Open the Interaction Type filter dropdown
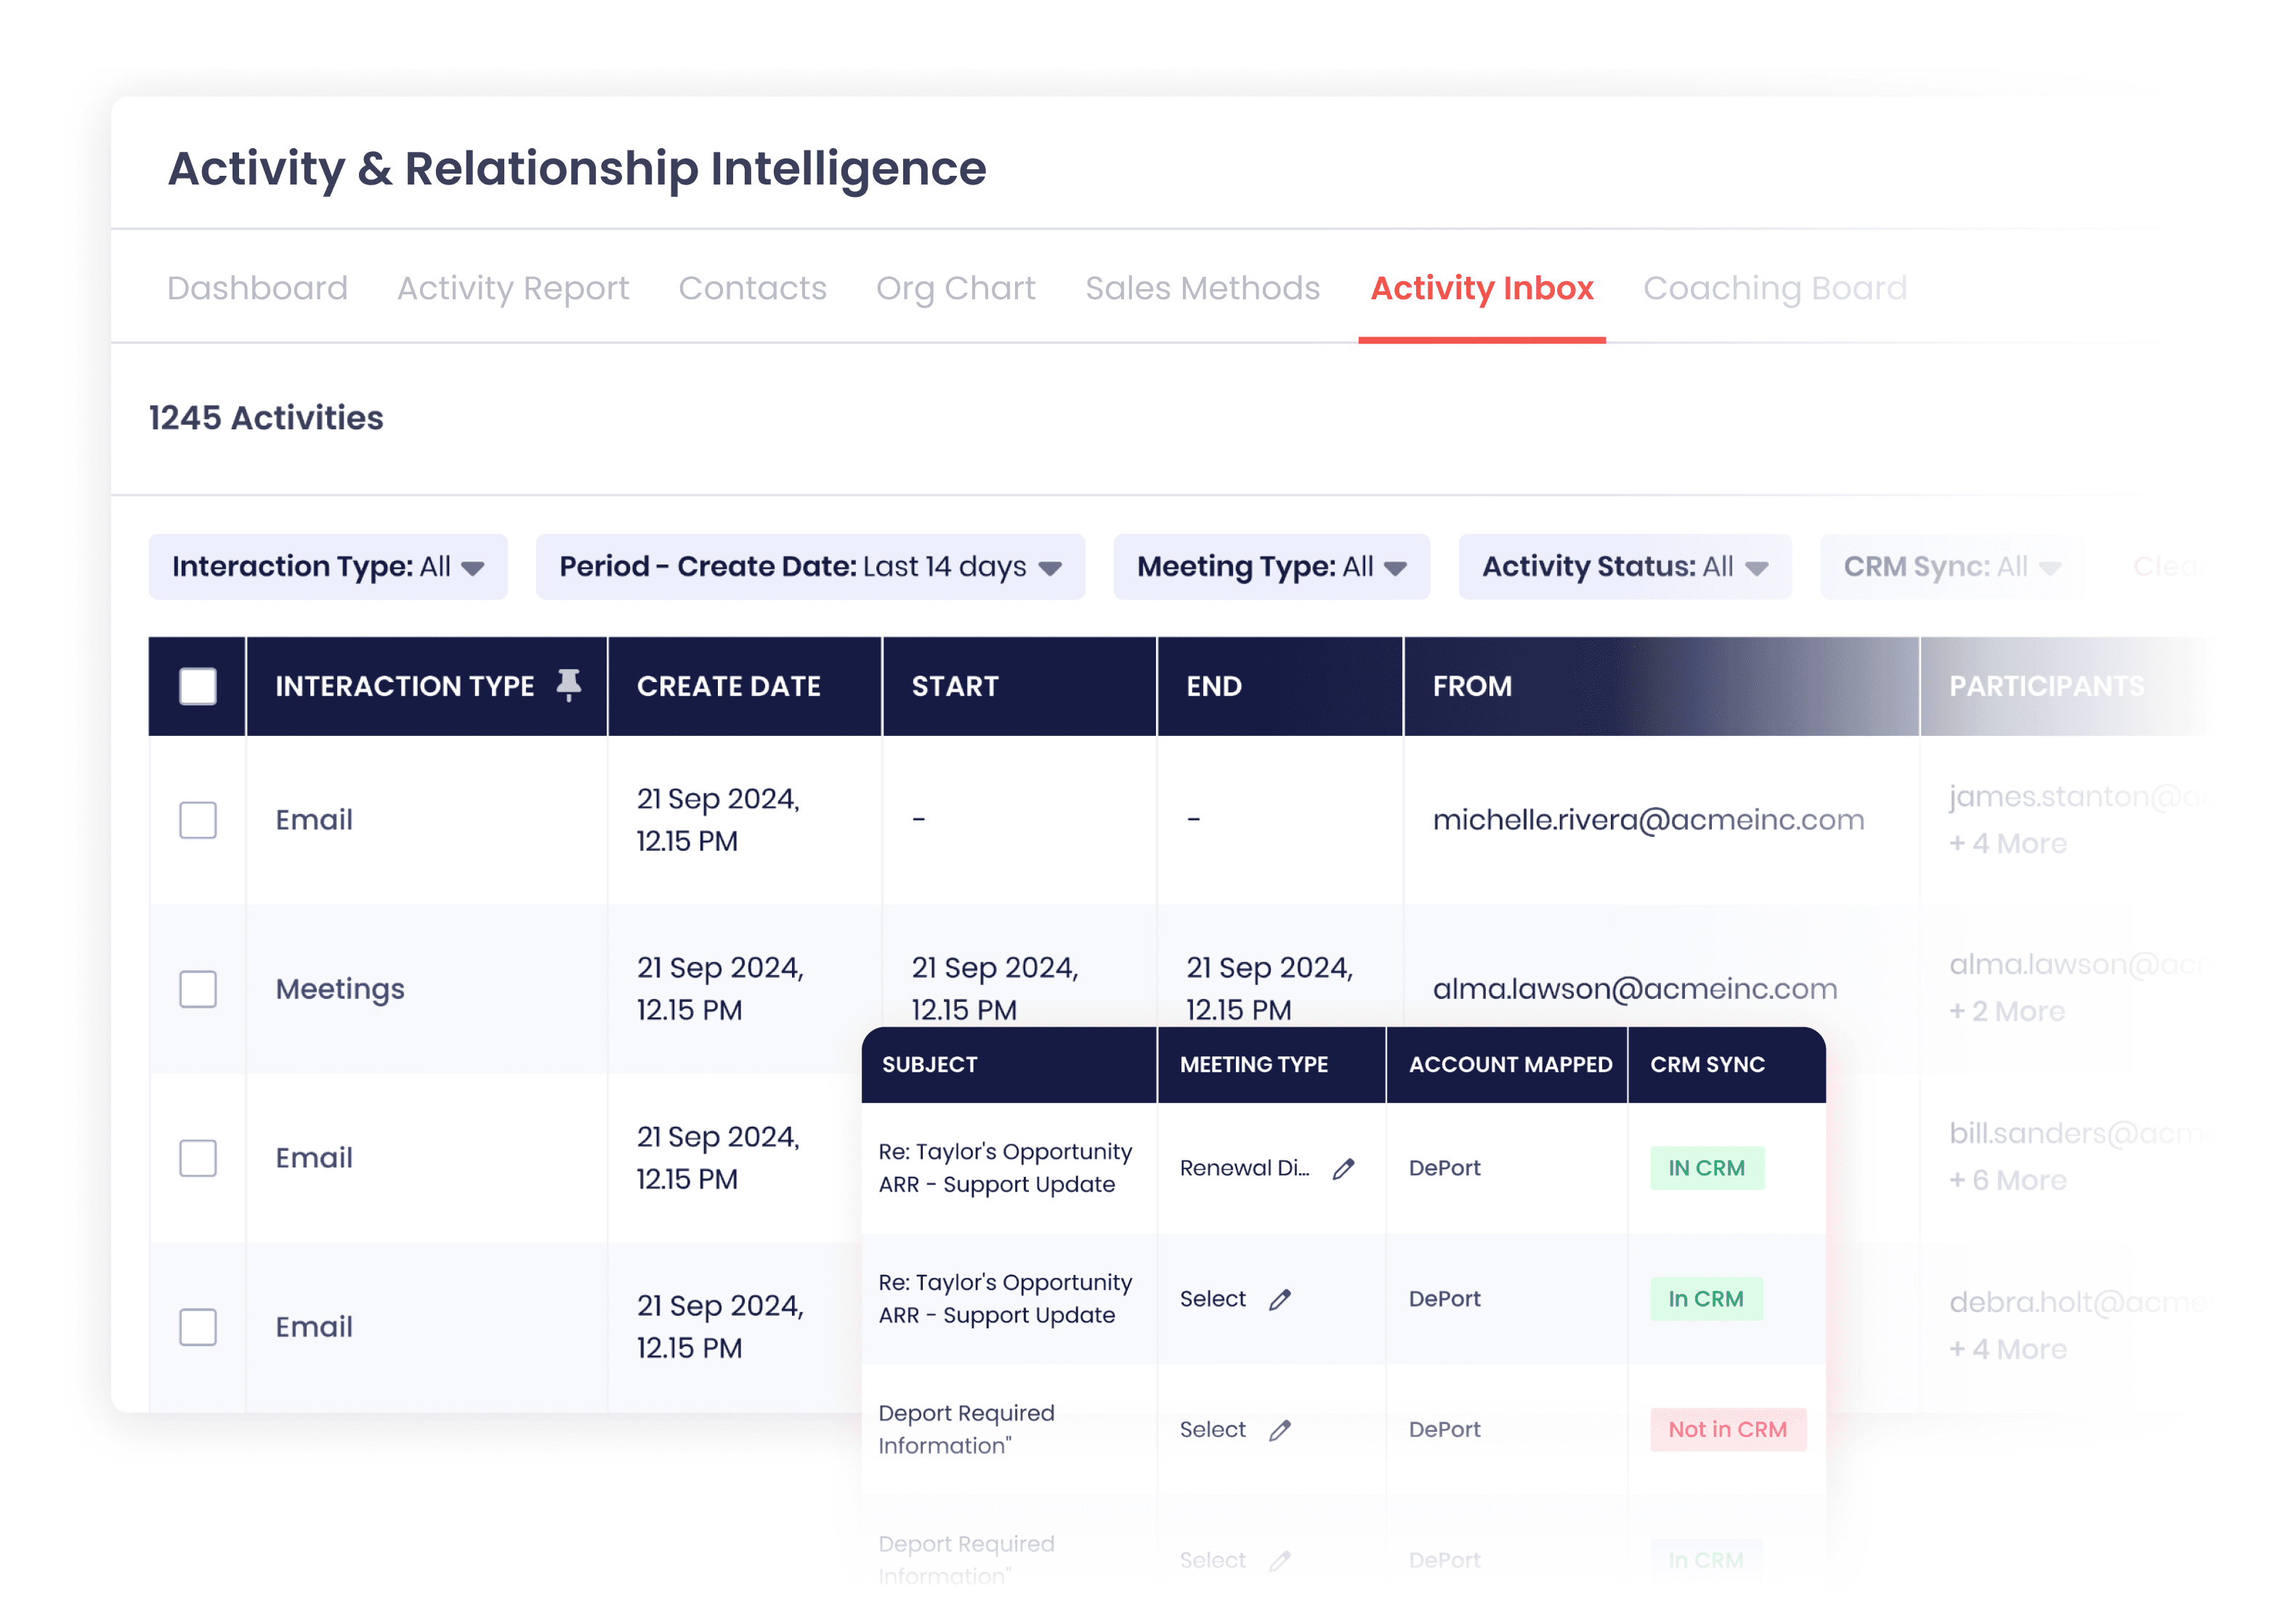This screenshot has height=1607, width=2296. pyautogui.click(x=327, y=567)
